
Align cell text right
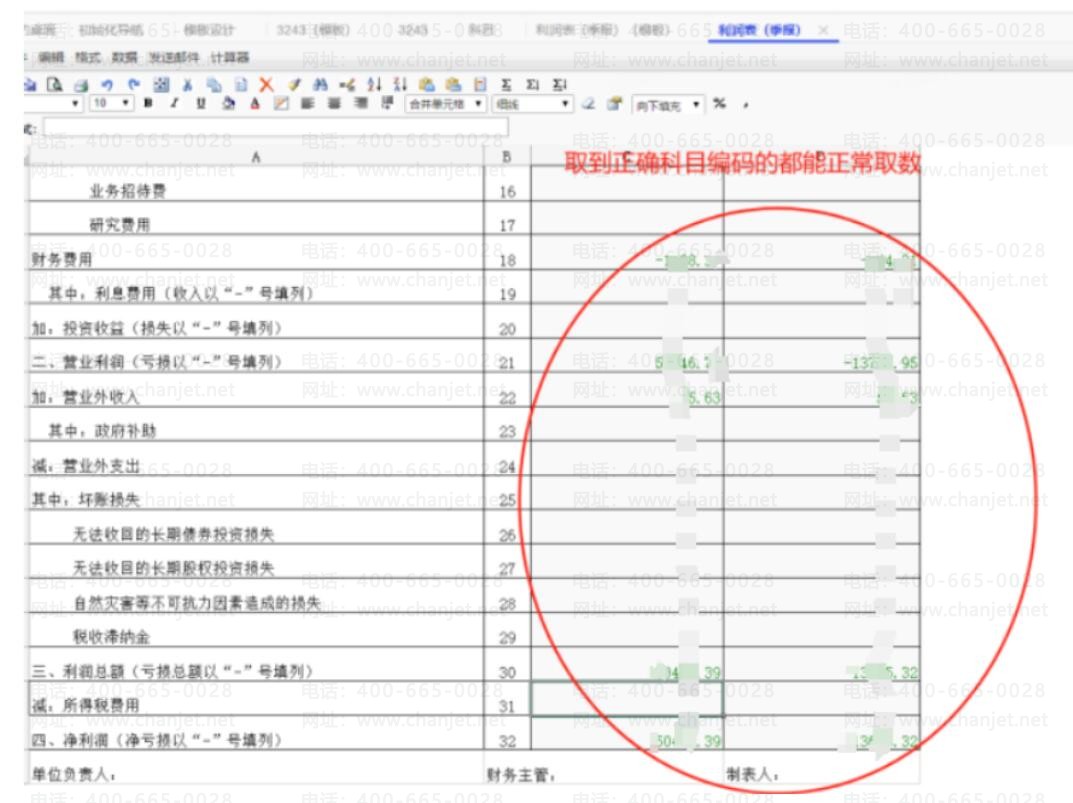tap(361, 103)
